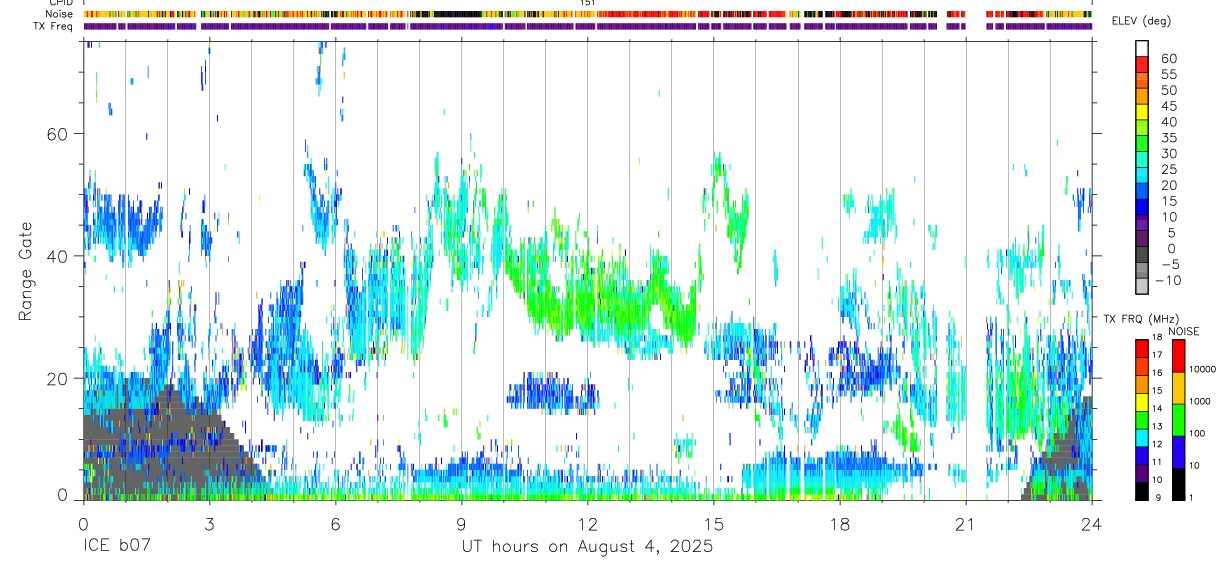Click the yellow ELEV segment between 40 and 45

[x=1142, y=114]
